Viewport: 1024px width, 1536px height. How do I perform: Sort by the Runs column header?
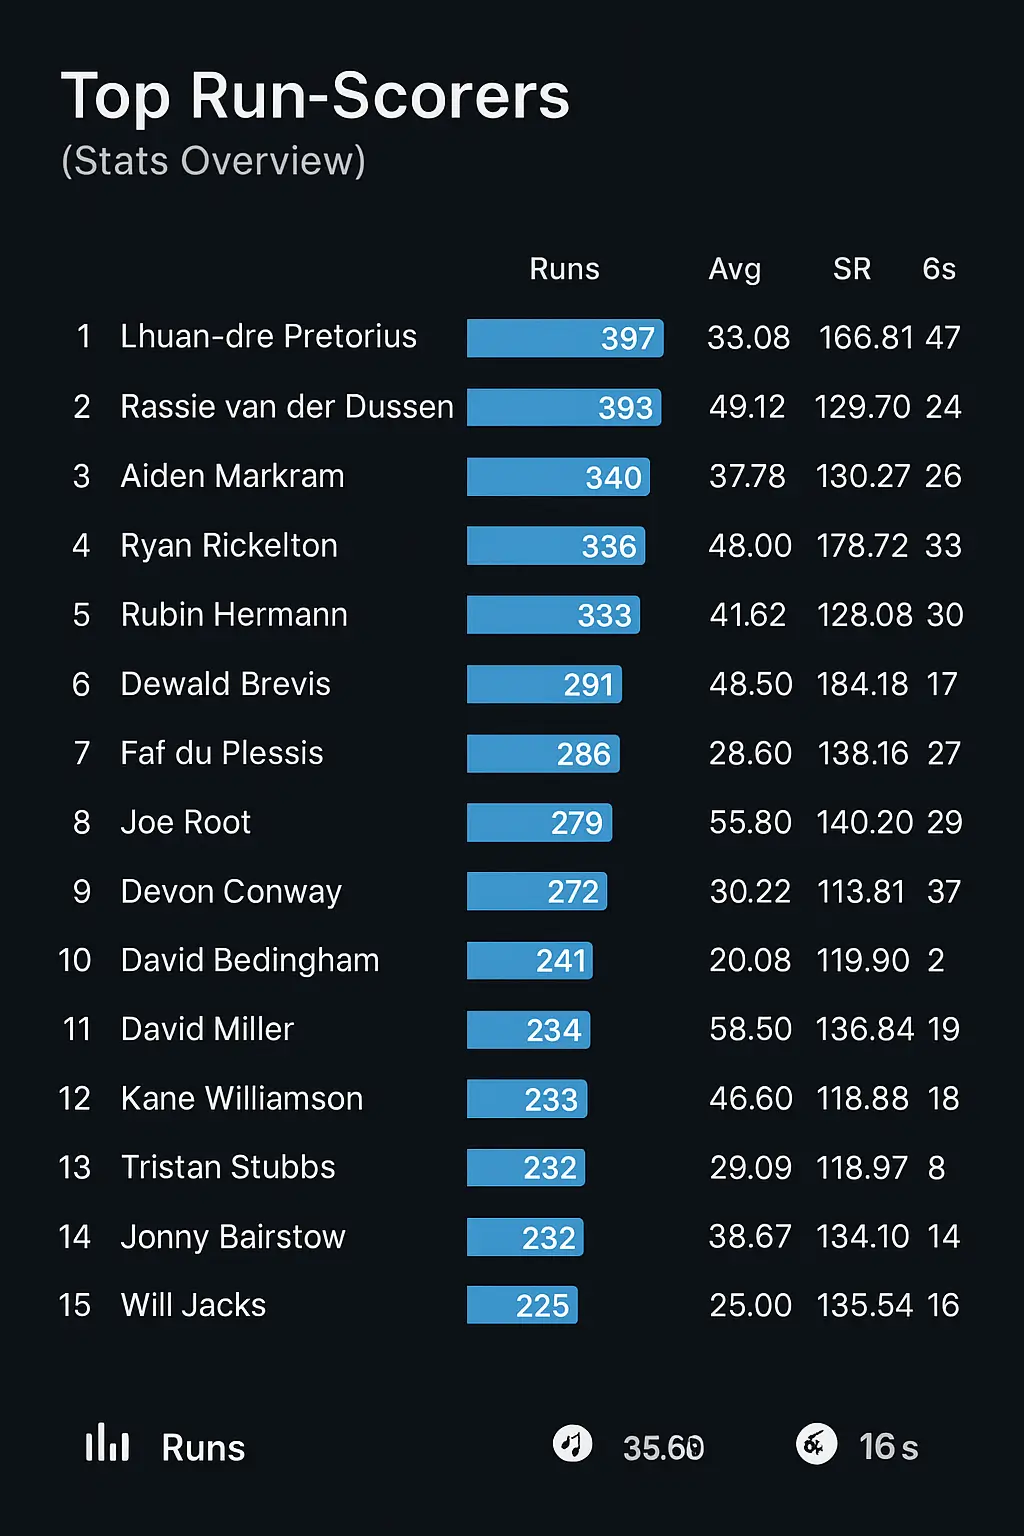(x=564, y=269)
